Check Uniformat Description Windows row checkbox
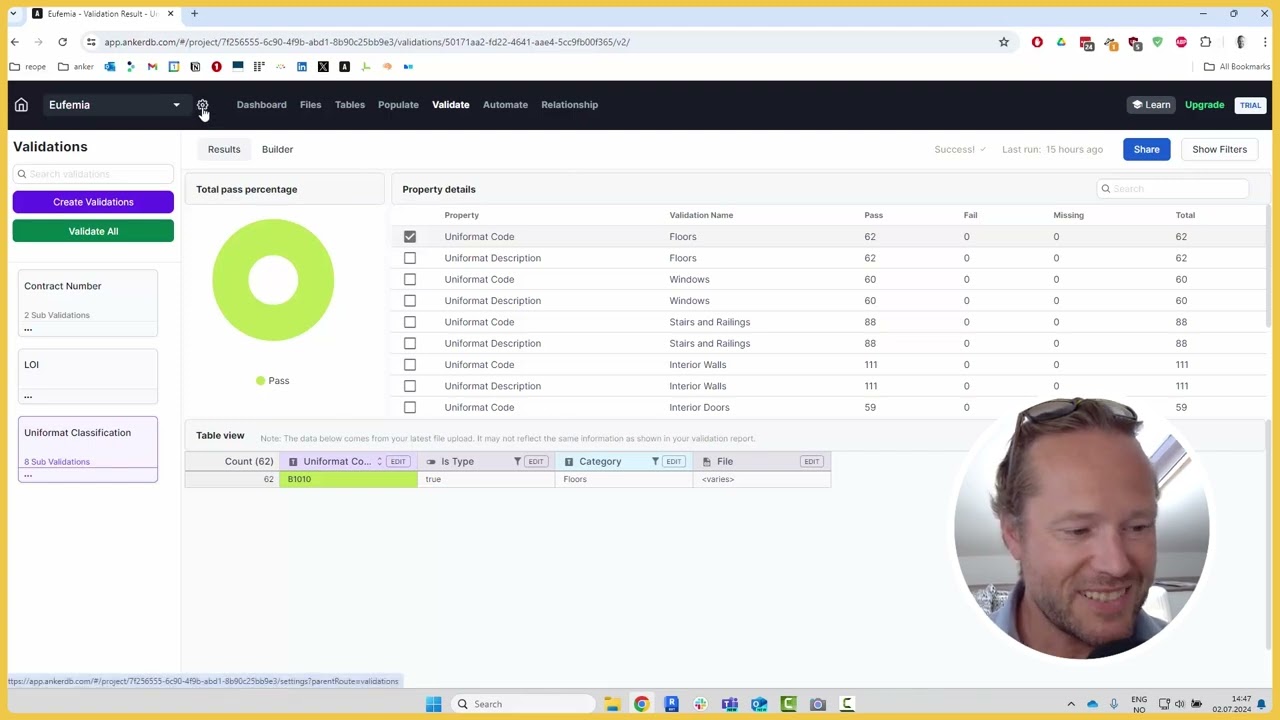The width and height of the screenshot is (1280, 720). click(410, 301)
